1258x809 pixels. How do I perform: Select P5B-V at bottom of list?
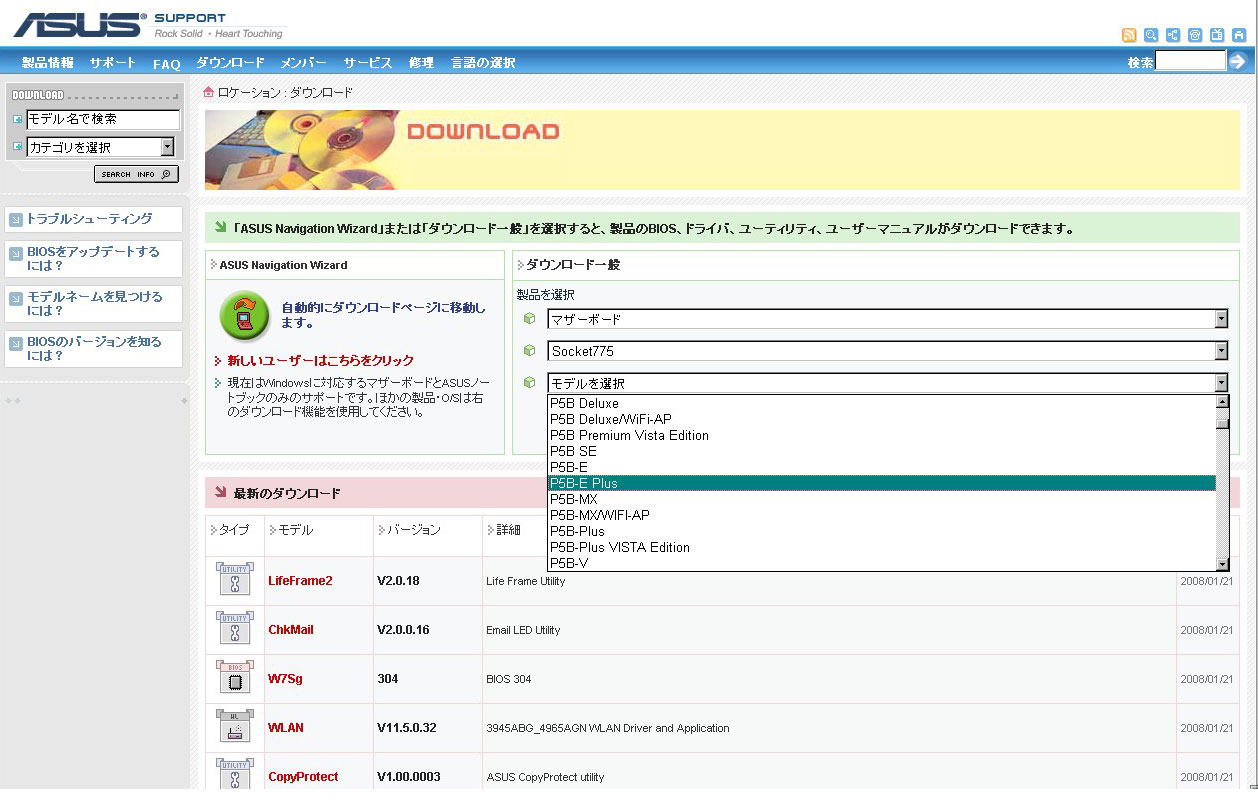[x=882, y=563]
